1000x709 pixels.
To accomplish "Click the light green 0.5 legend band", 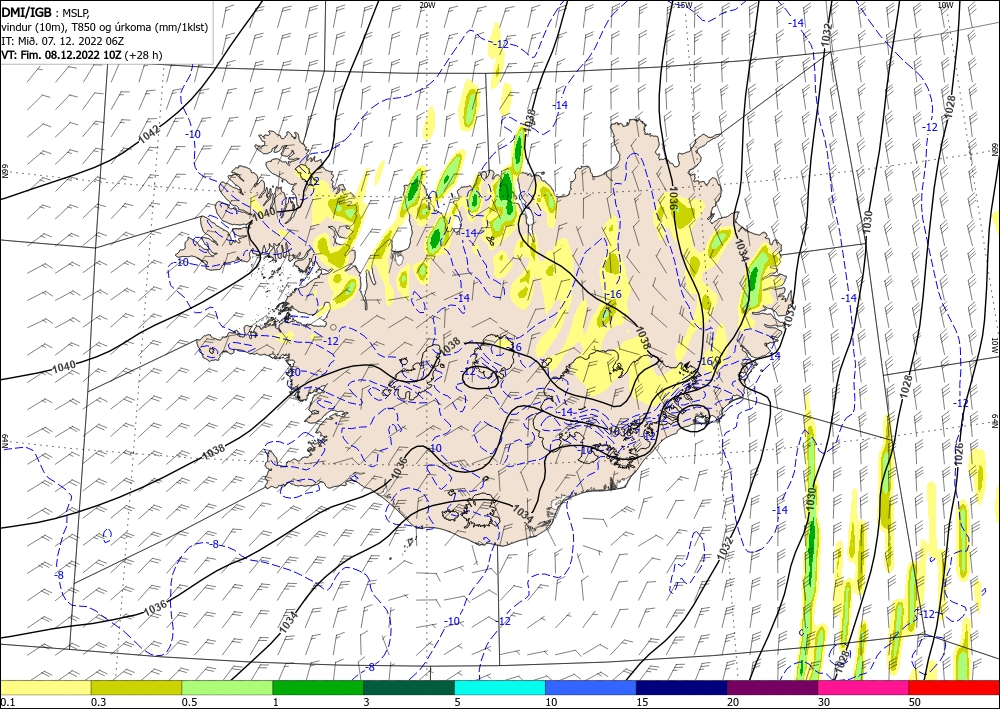I will pyautogui.click(x=227, y=687).
